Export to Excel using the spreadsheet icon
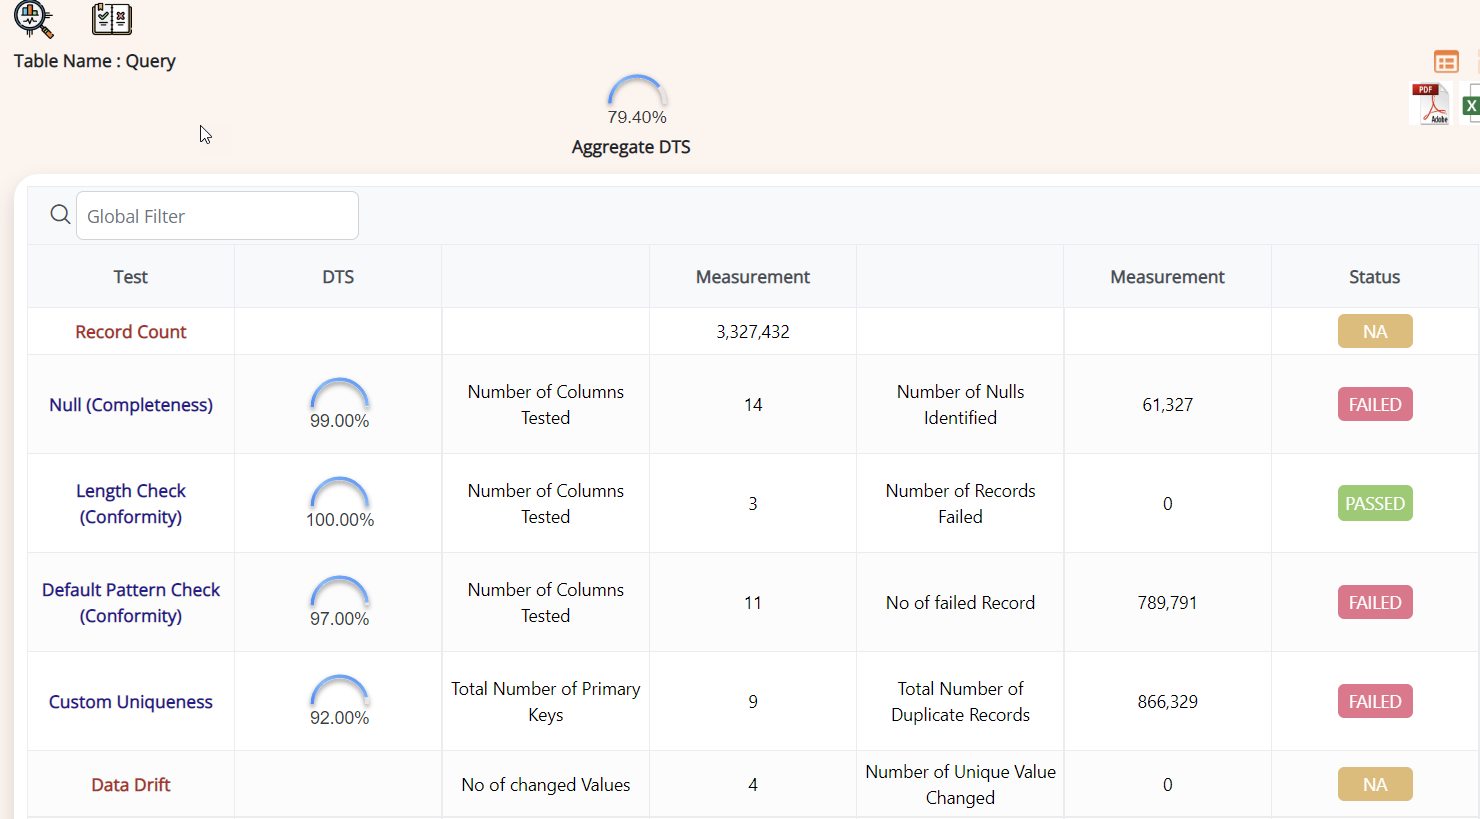Screen dimensions: 1480x819 point(1471,104)
